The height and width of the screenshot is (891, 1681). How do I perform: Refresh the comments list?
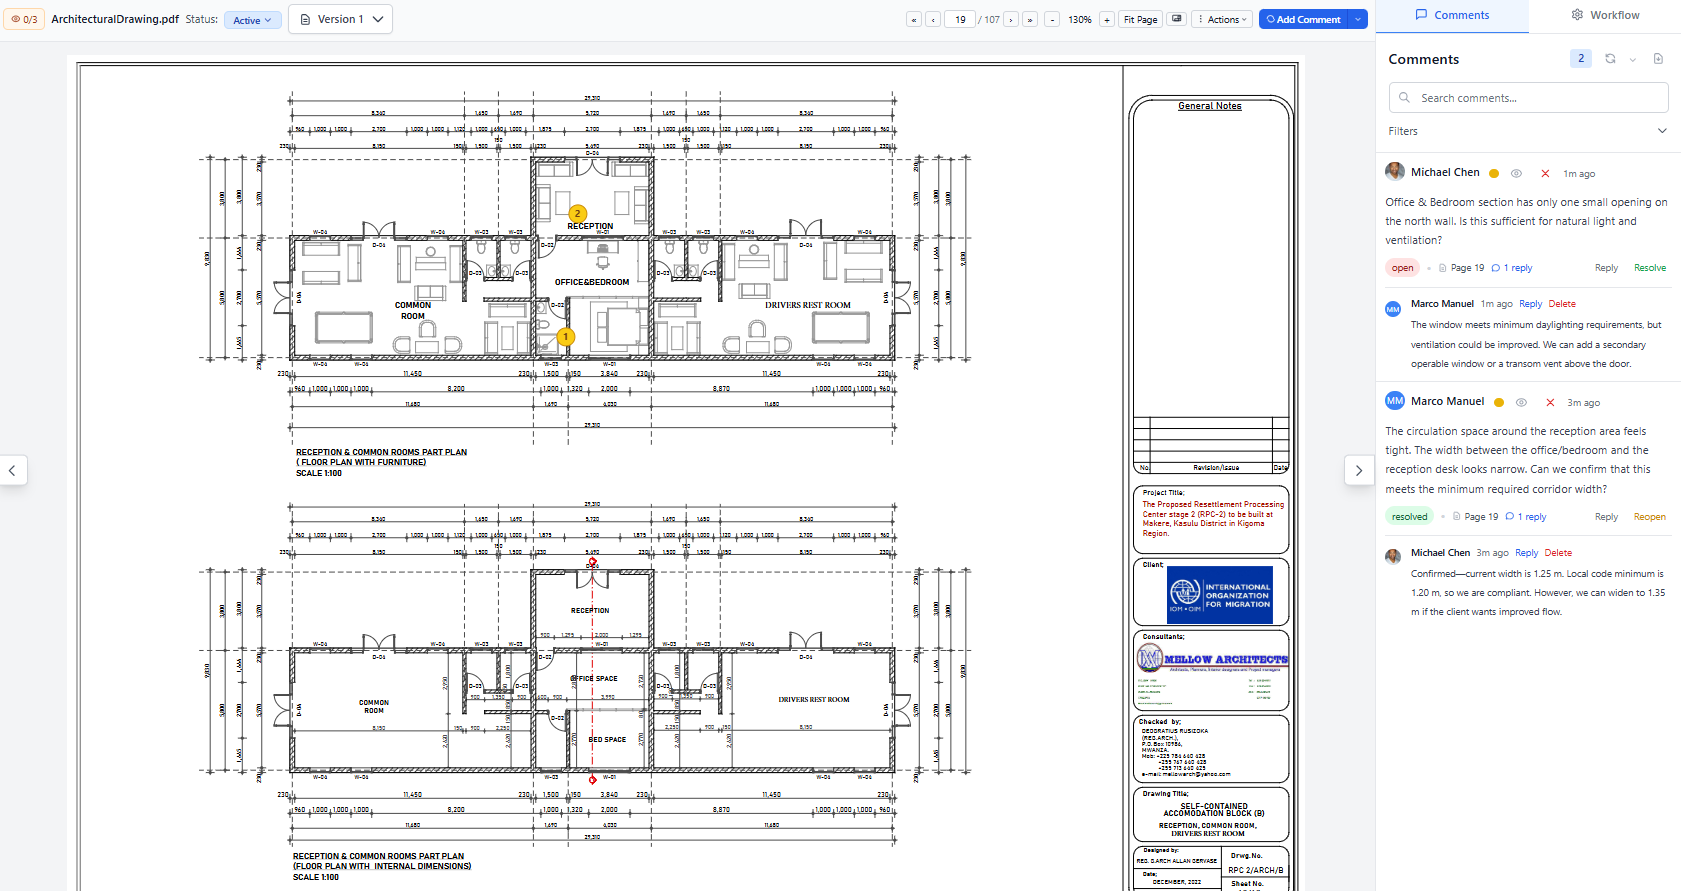pyautogui.click(x=1610, y=59)
